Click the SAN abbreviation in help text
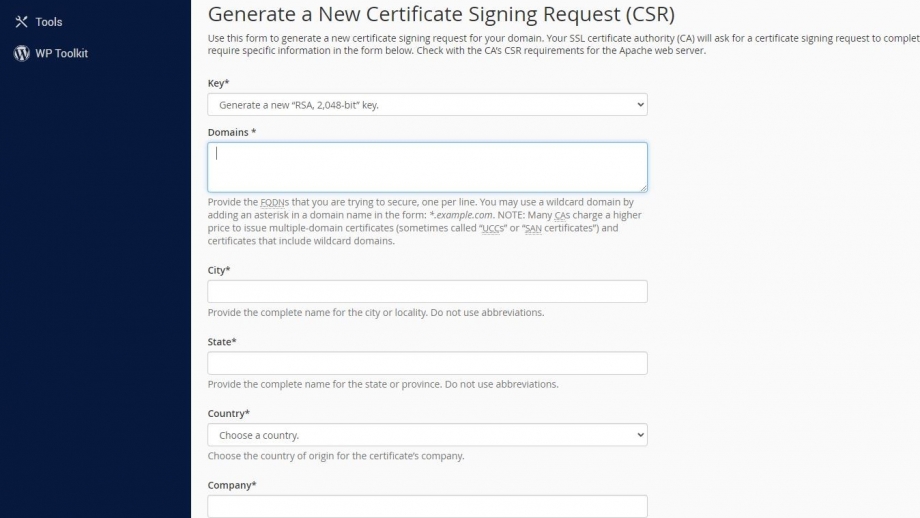 (x=533, y=228)
